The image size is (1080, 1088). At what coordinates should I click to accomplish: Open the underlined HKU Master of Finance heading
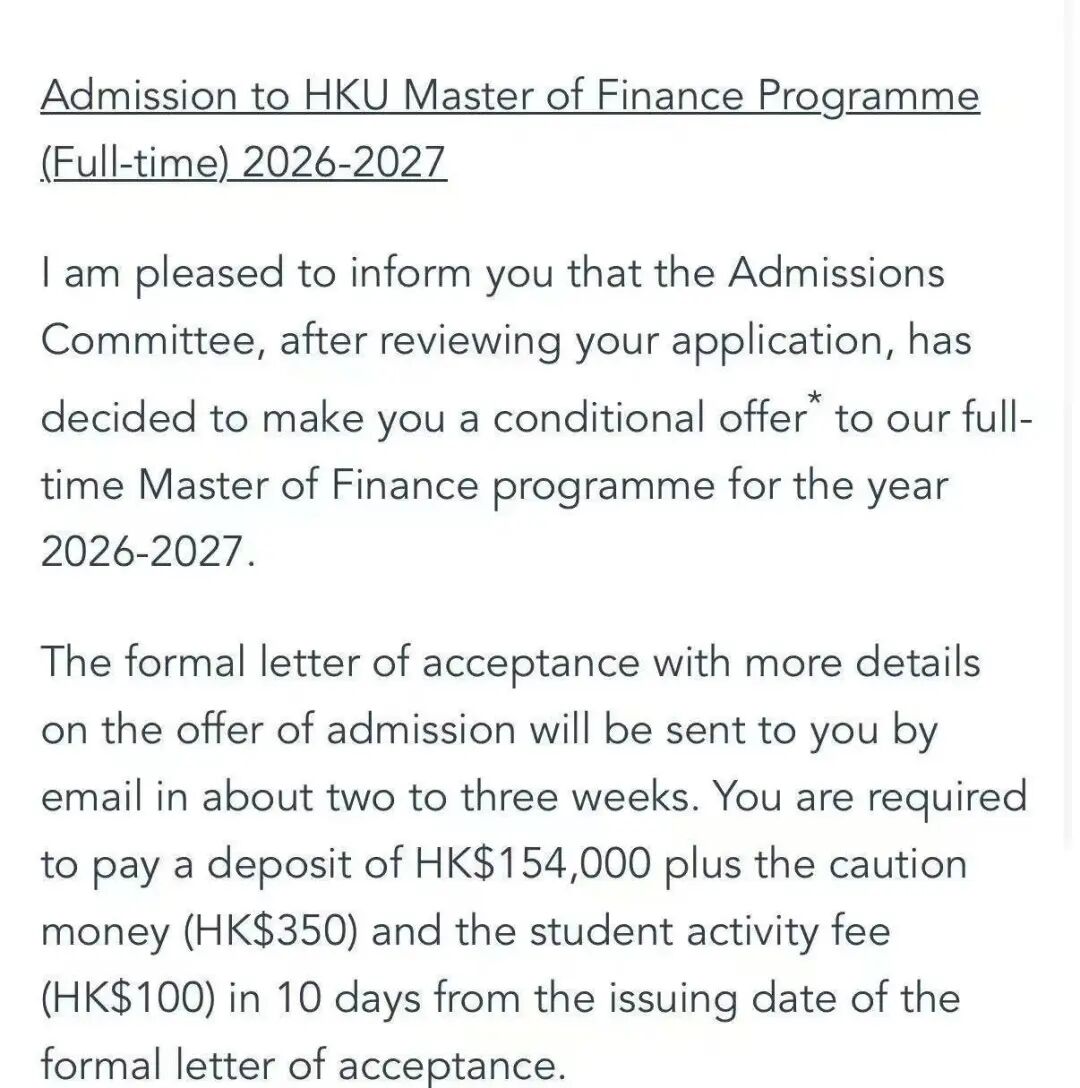coord(510,96)
